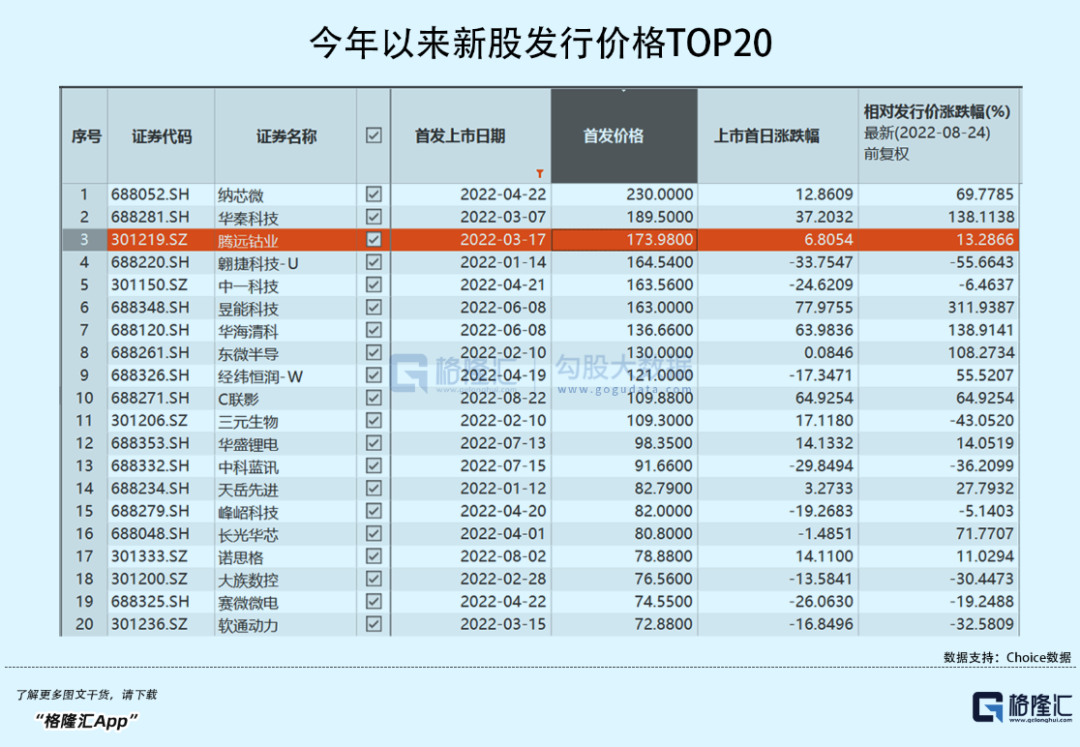Click the issue price 74.5500

(x=663, y=601)
